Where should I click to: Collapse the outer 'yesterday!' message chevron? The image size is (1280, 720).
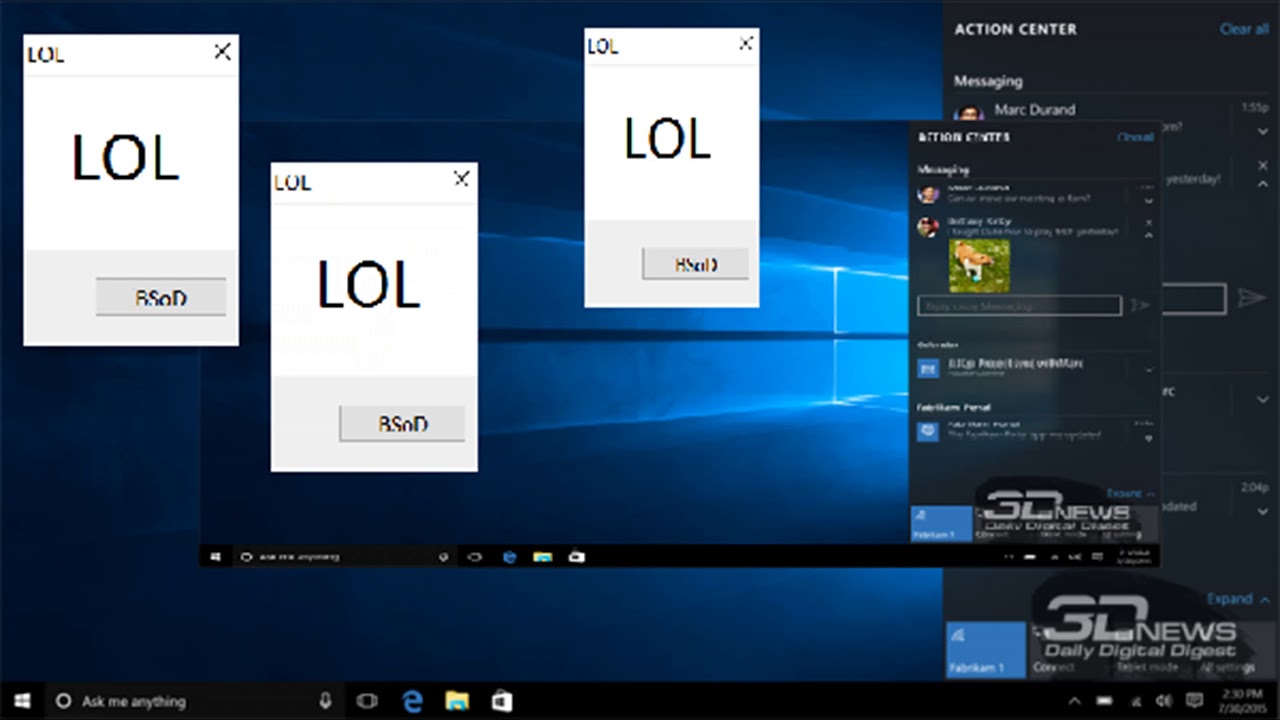click(1262, 185)
